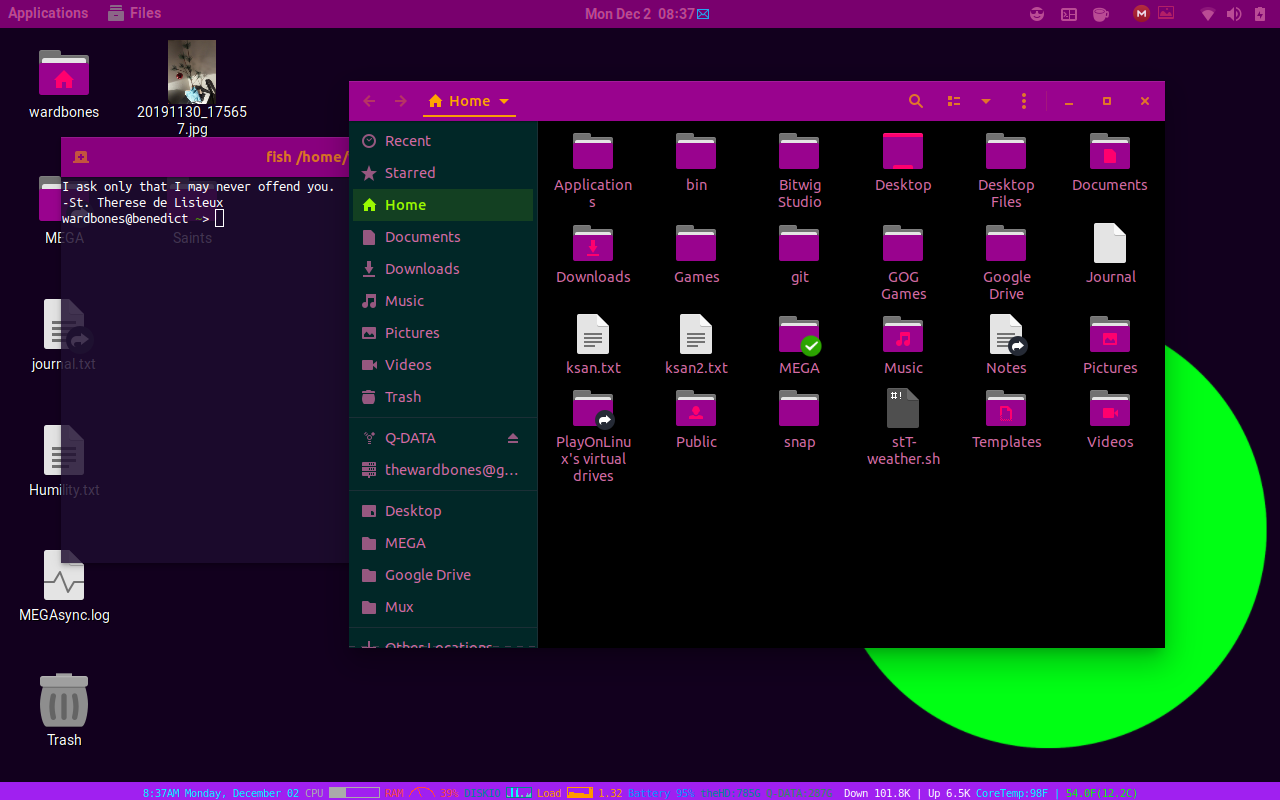Viewport: 1280px width, 800px height.
Task: Open the Music folder in the file grid
Action: pos(903,345)
